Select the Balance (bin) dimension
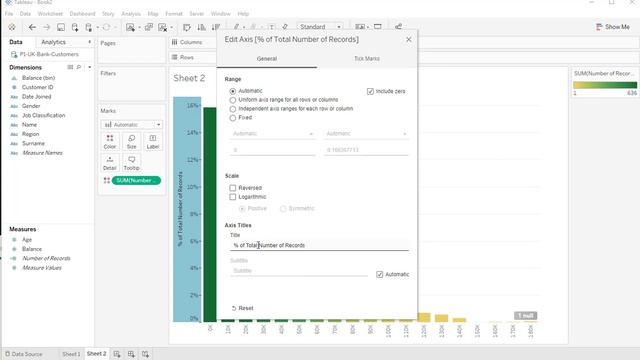Screen dimensions: 640x360 coord(38,78)
